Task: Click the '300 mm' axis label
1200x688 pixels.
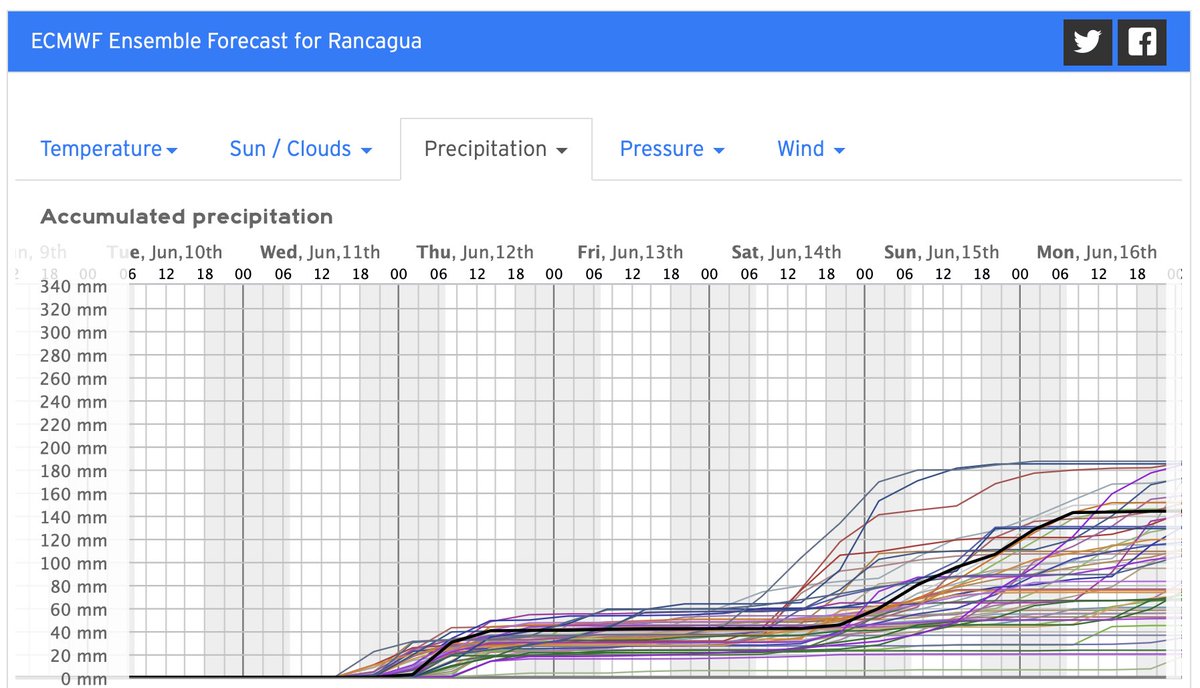Action: (x=73, y=333)
